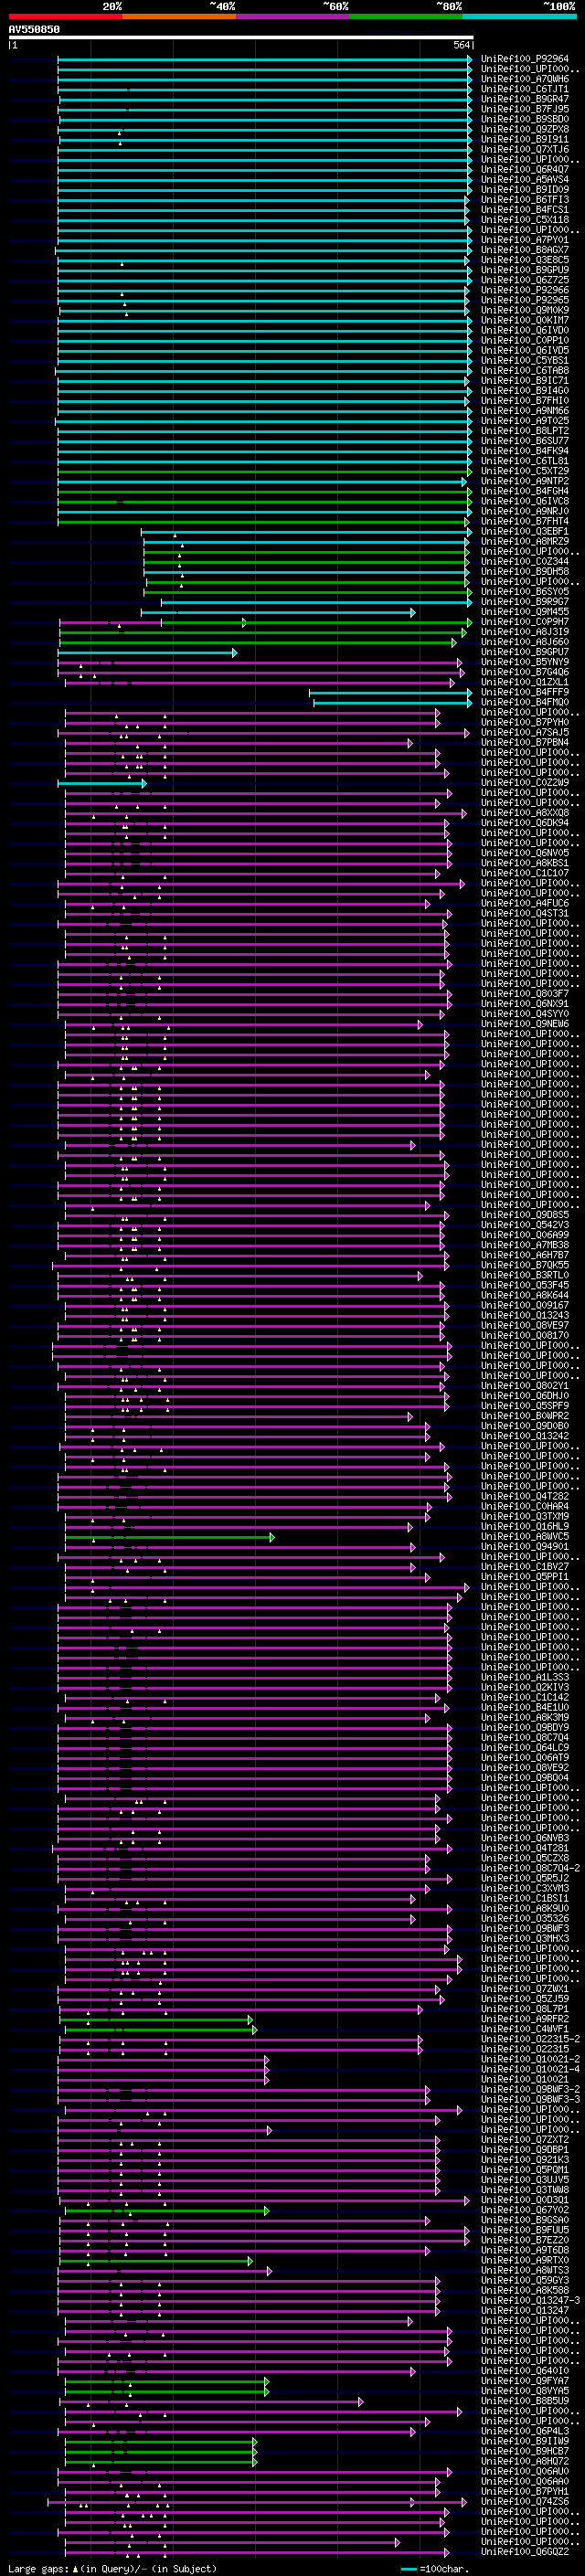Select the UniRef100_P92965 entry
Screen dimensions: 585x2576
coord(525,300)
